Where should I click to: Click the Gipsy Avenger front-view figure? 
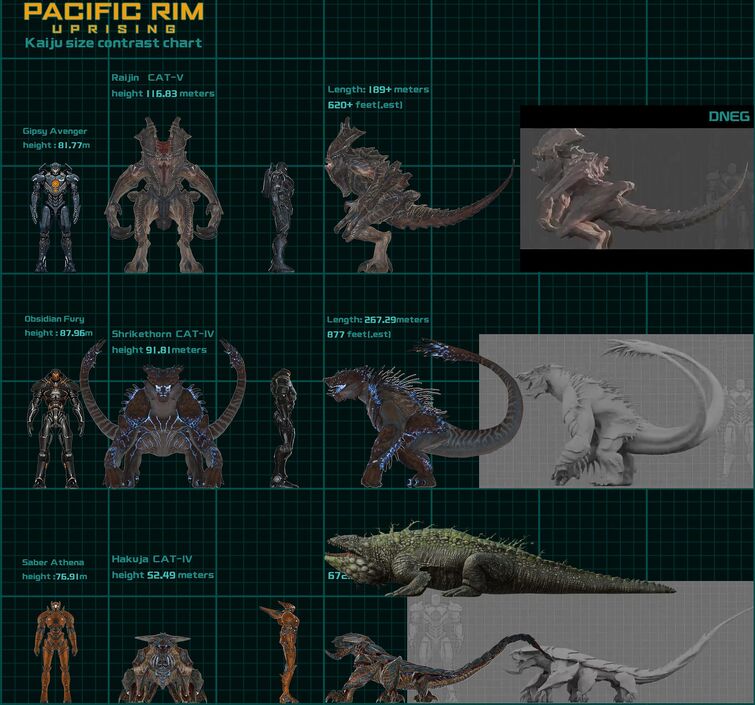tap(55, 217)
